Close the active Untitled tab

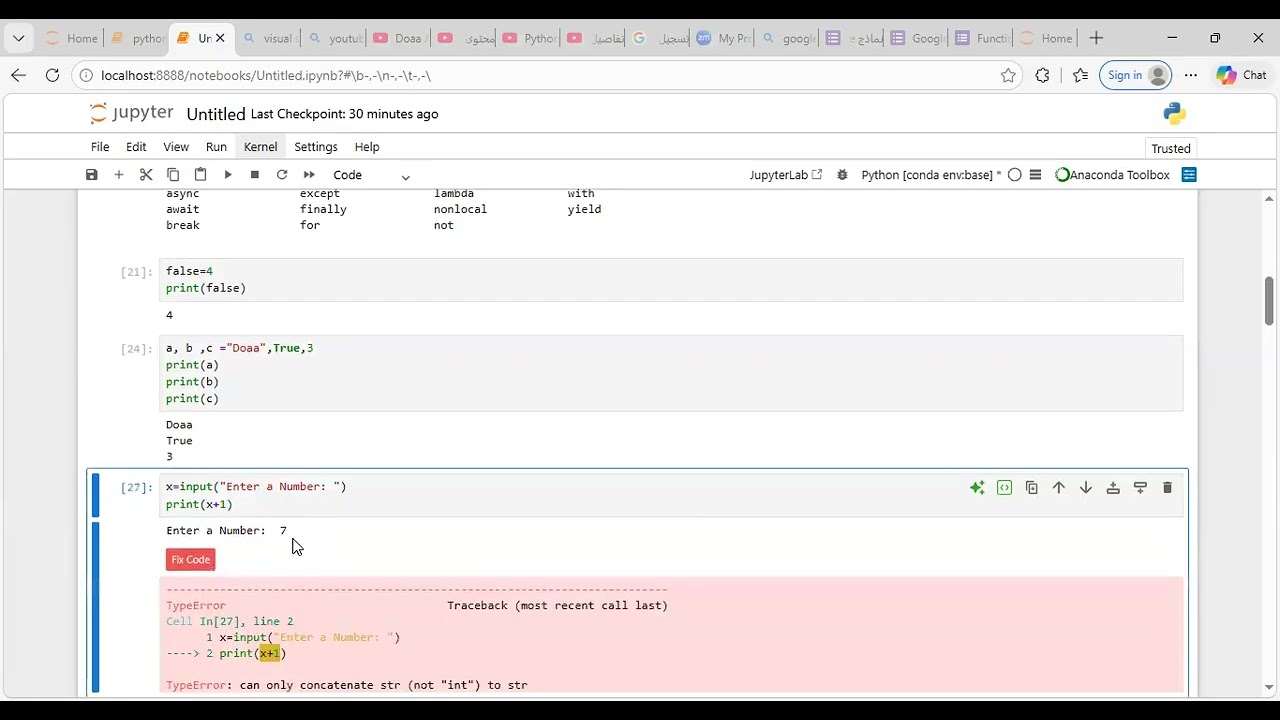[220, 38]
